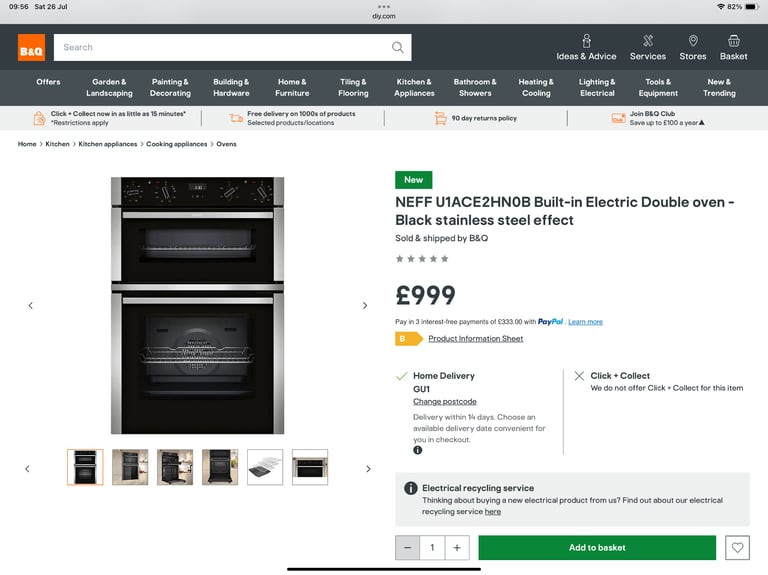Open the Stores locator
The width and height of the screenshot is (768, 575).
click(x=693, y=48)
